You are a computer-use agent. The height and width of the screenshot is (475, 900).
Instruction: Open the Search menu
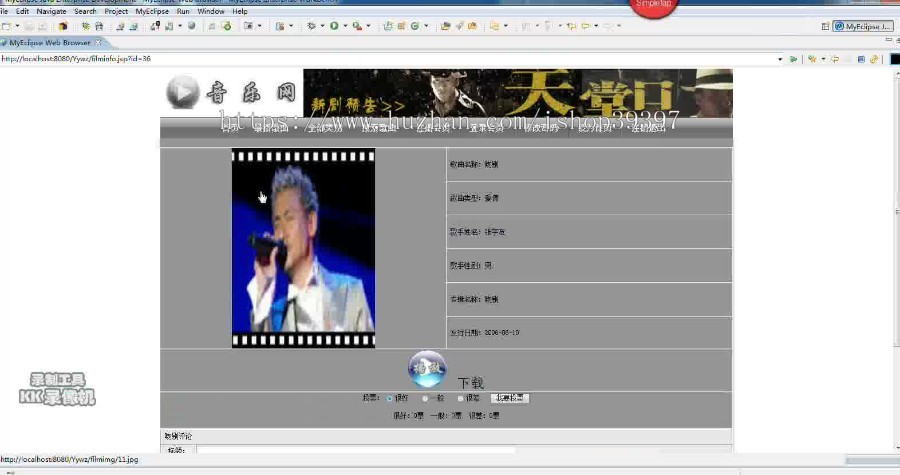[85, 11]
